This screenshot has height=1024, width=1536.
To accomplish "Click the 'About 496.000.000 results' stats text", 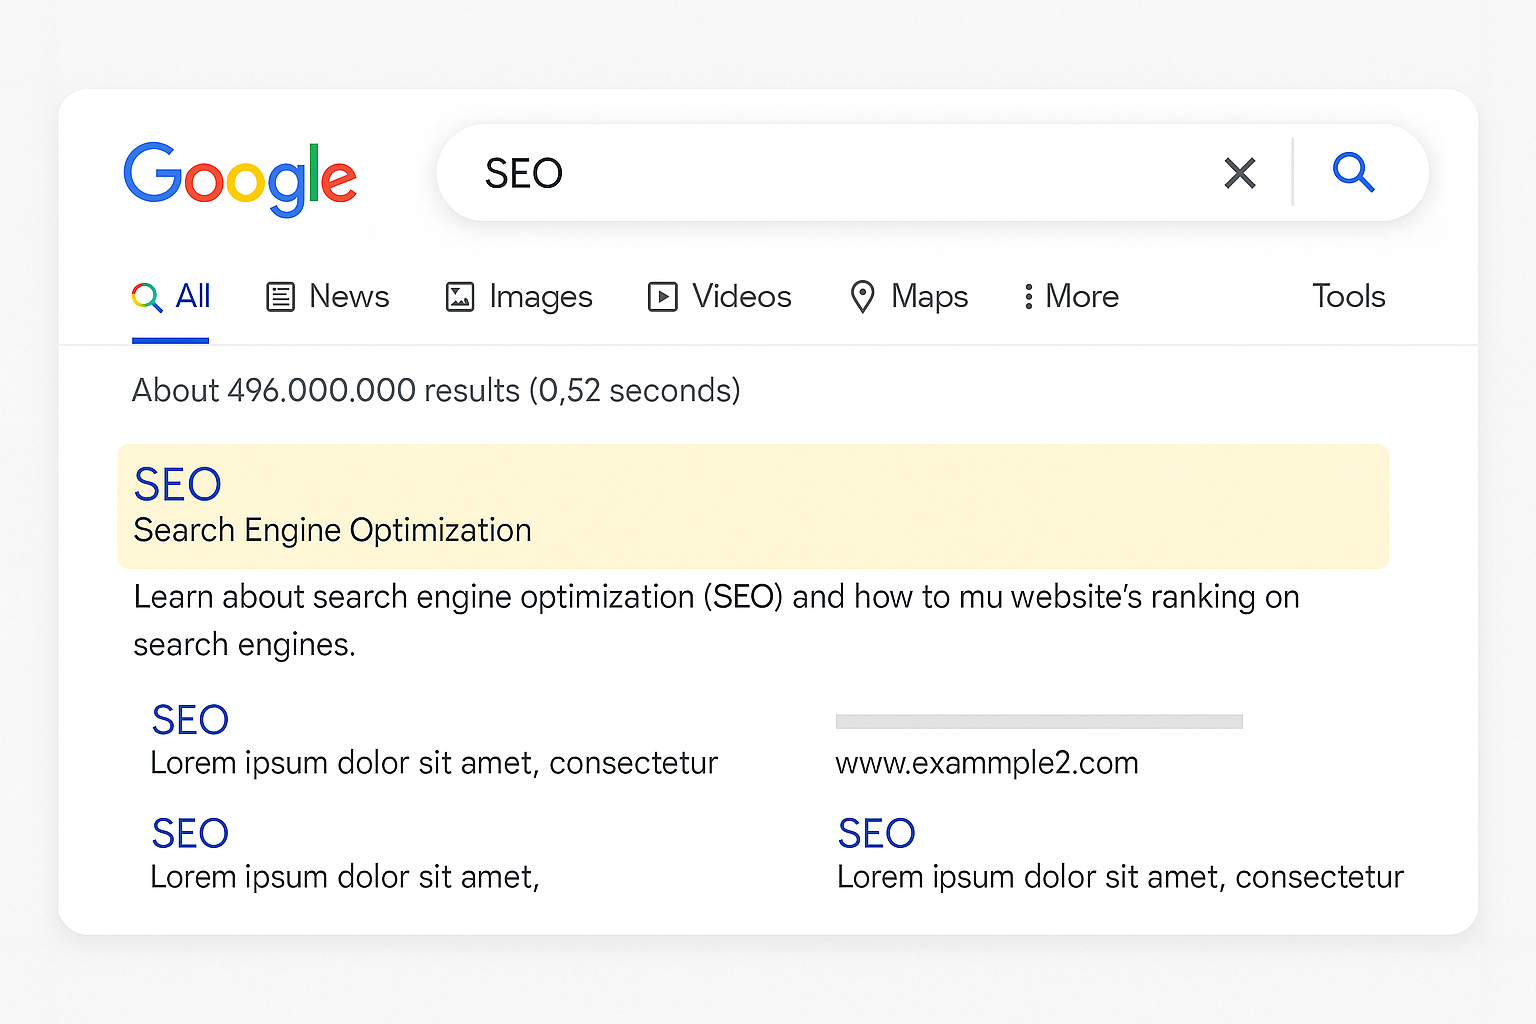I will [x=436, y=390].
